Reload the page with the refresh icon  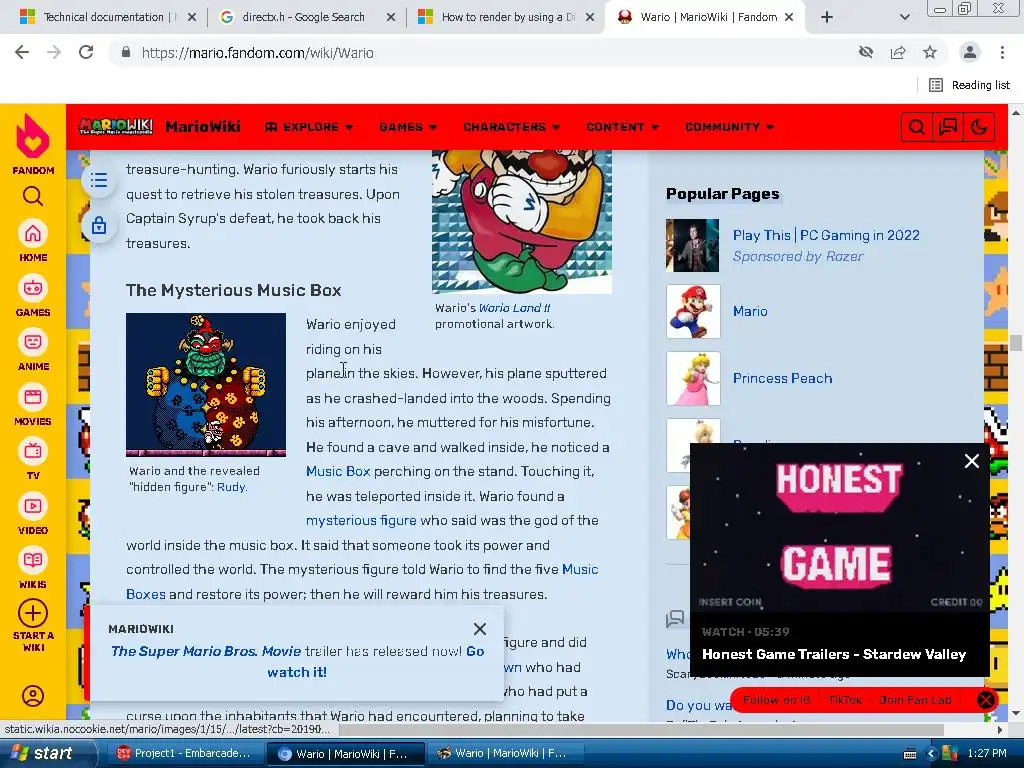pos(86,52)
